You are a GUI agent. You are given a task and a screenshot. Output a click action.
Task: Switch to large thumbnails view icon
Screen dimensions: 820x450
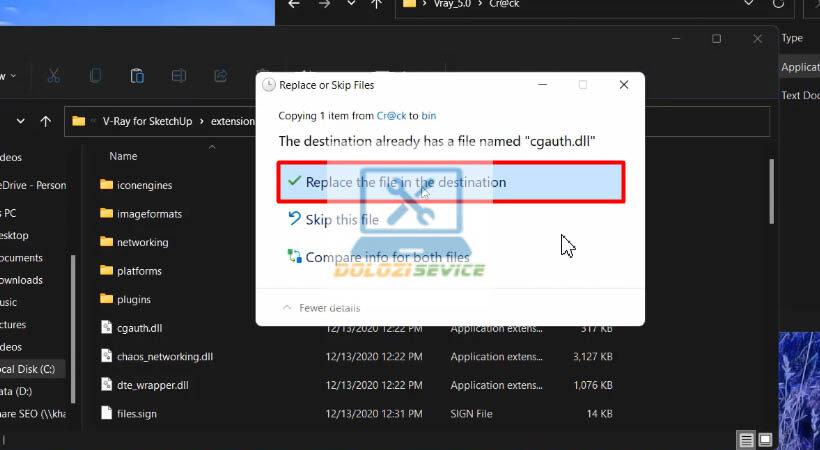[x=768, y=440]
